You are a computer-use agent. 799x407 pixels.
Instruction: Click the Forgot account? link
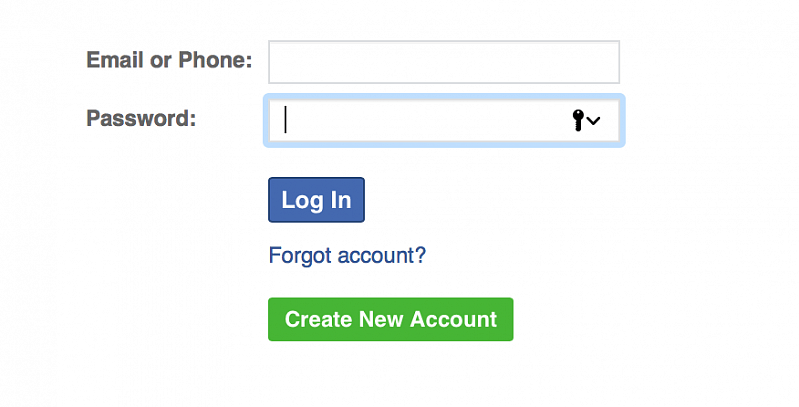pos(347,256)
